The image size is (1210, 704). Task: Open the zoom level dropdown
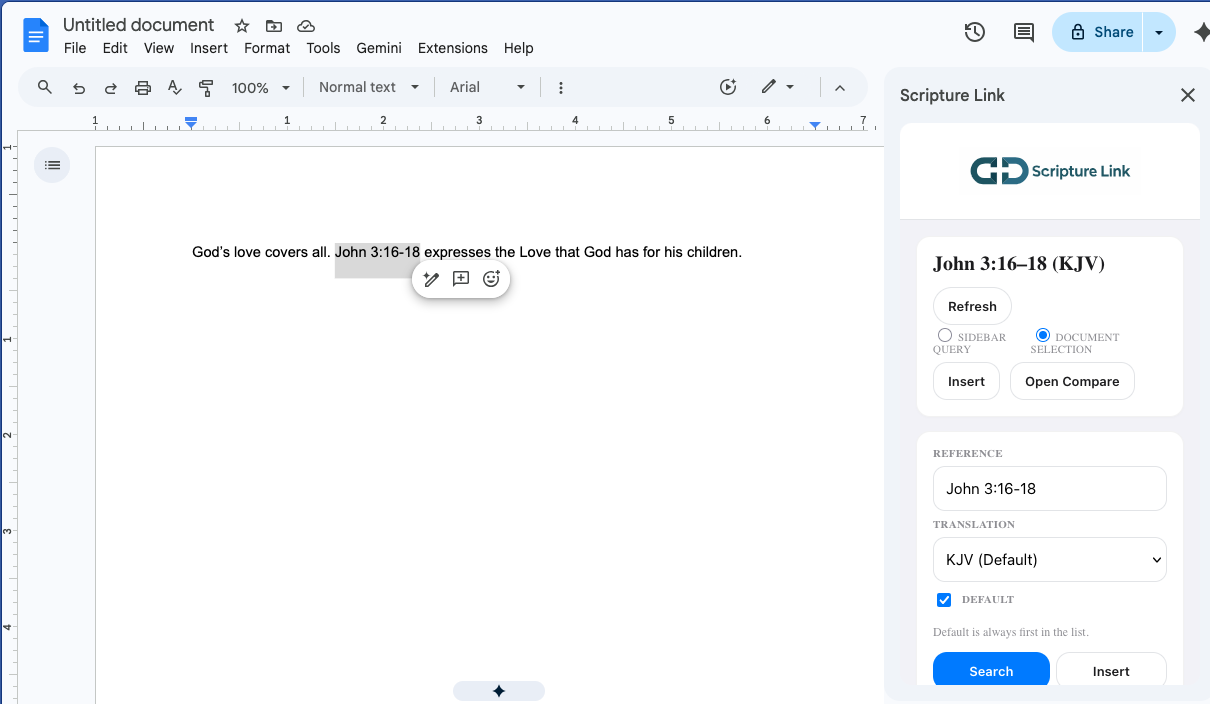[x=261, y=88]
